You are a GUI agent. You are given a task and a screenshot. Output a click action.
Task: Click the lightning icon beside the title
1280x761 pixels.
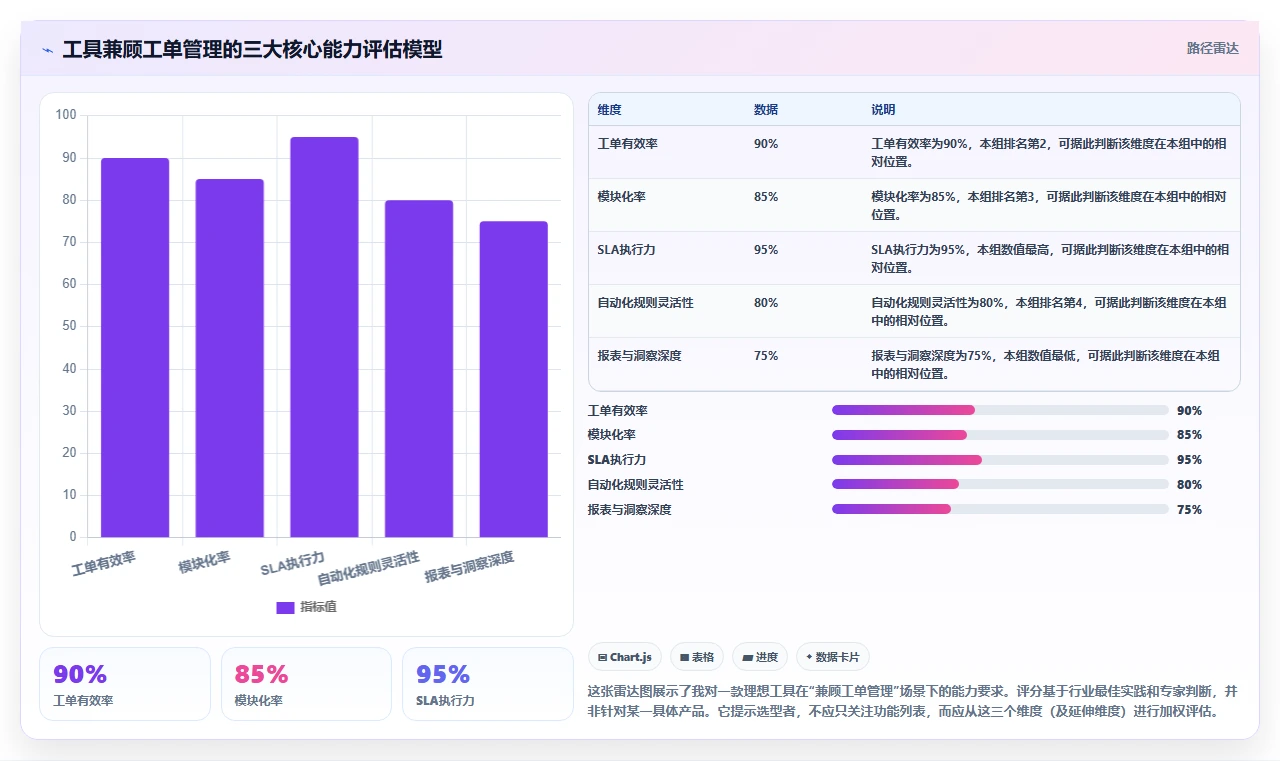[x=48, y=49]
